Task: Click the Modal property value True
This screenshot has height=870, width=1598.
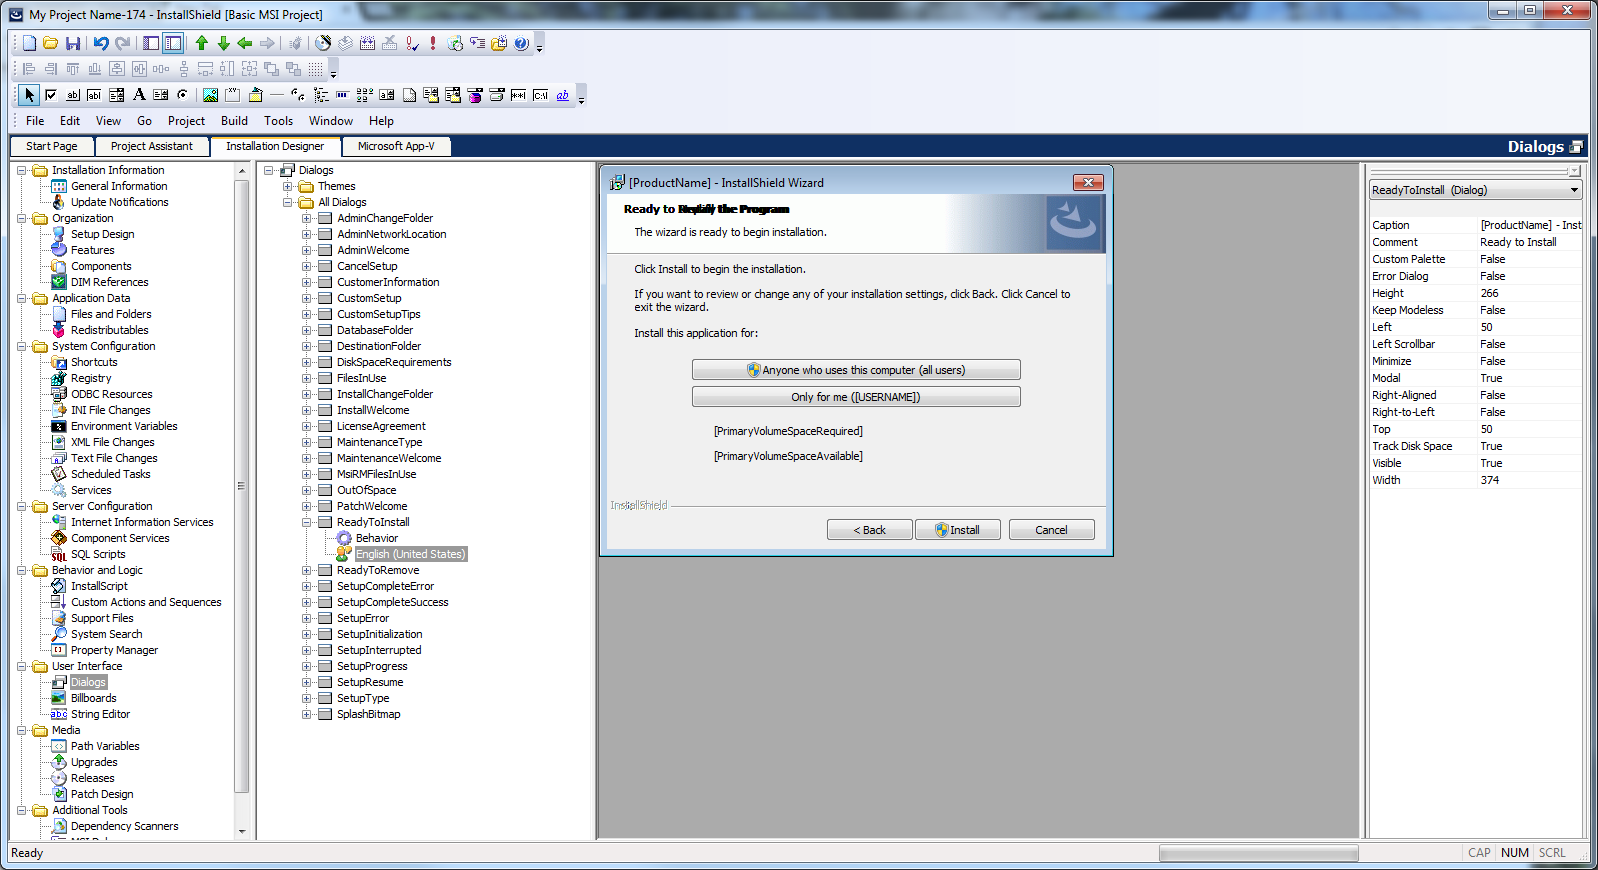Action: (x=1530, y=378)
